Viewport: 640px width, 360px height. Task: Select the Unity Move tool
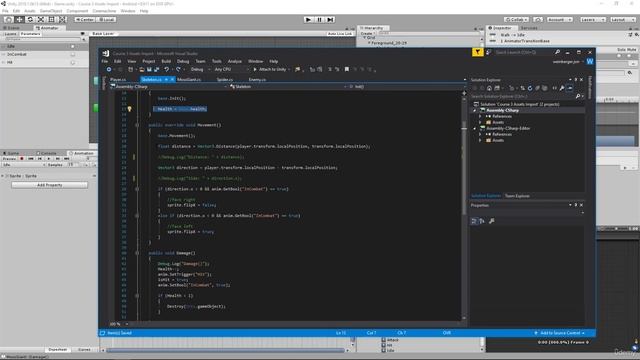(19, 20)
